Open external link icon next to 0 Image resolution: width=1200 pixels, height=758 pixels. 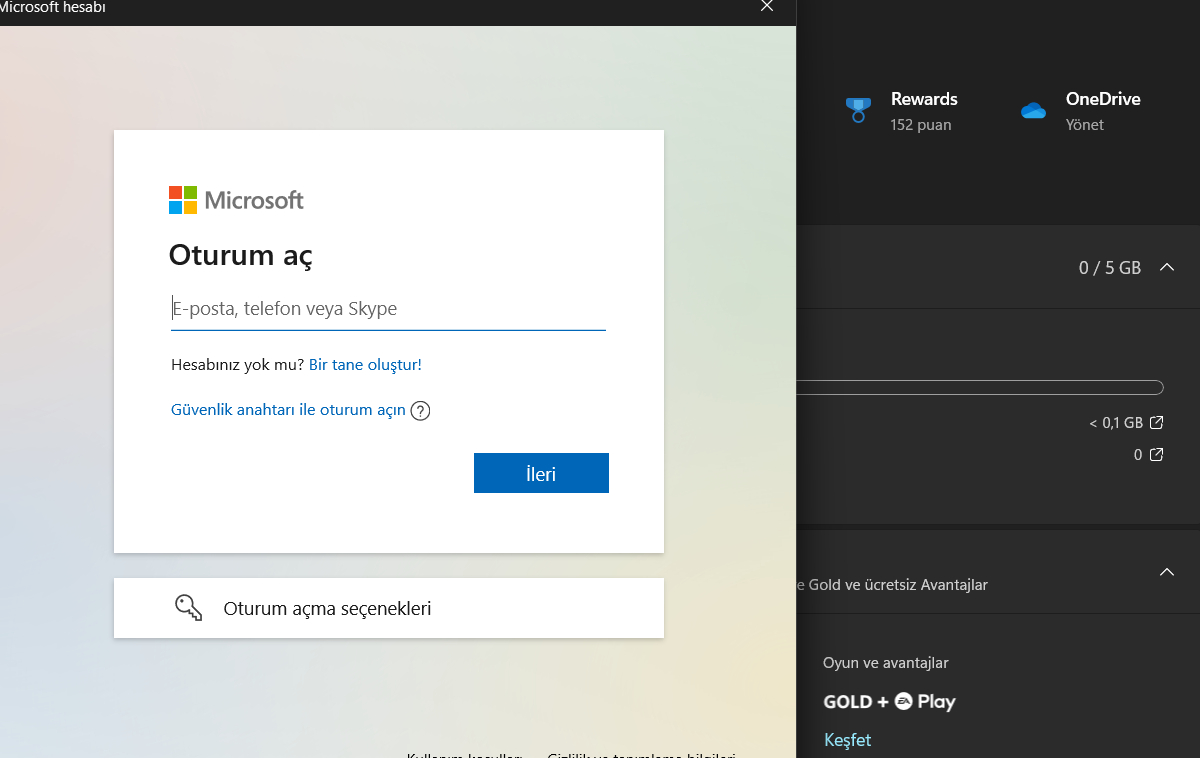1156,455
